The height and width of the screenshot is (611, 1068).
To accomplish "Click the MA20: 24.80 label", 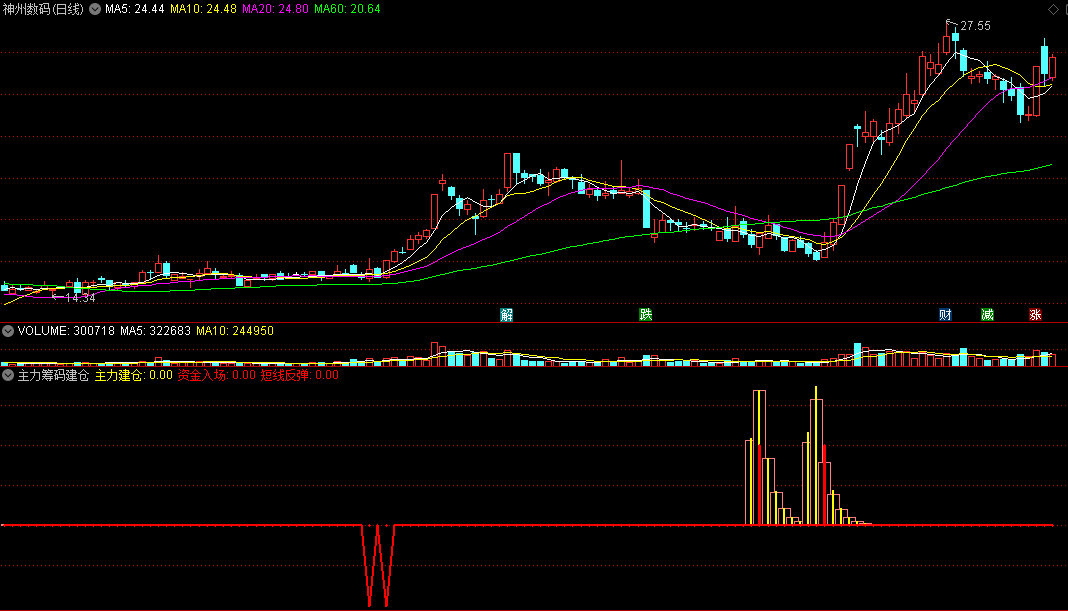I will point(275,9).
